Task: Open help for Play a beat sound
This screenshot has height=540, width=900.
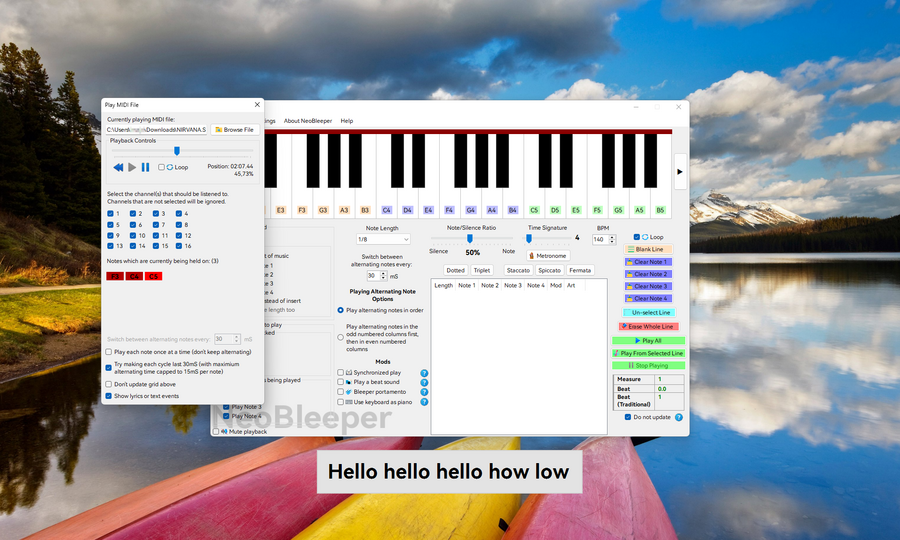Action: tap(424, 383)
